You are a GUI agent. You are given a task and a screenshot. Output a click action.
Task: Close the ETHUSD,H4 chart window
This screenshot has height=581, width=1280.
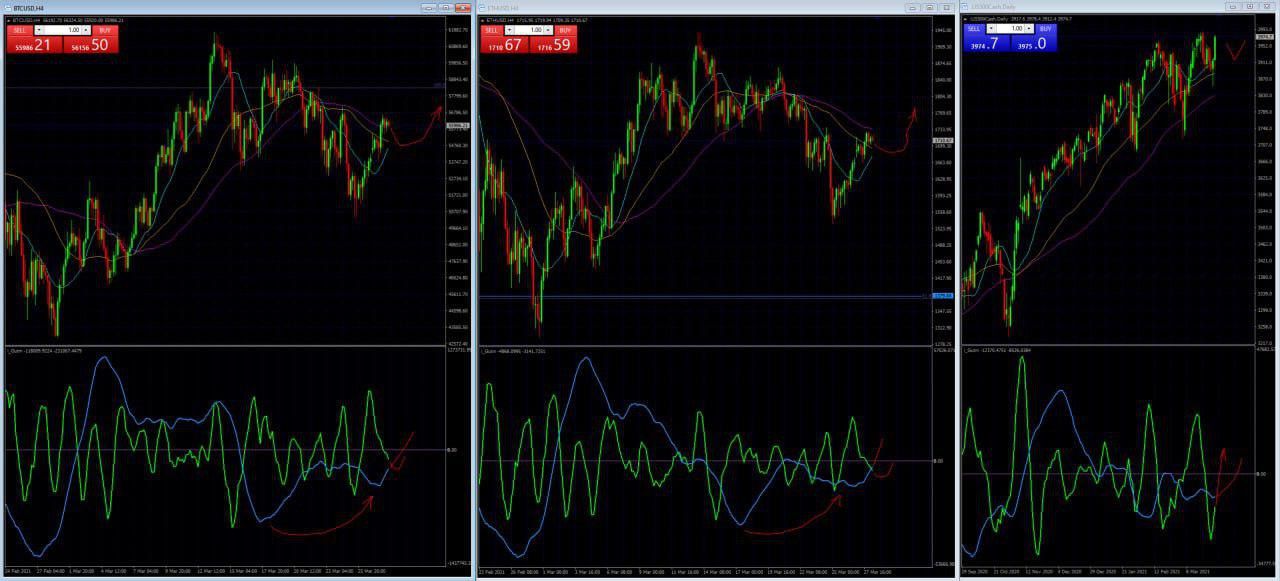tap(947, 7)
